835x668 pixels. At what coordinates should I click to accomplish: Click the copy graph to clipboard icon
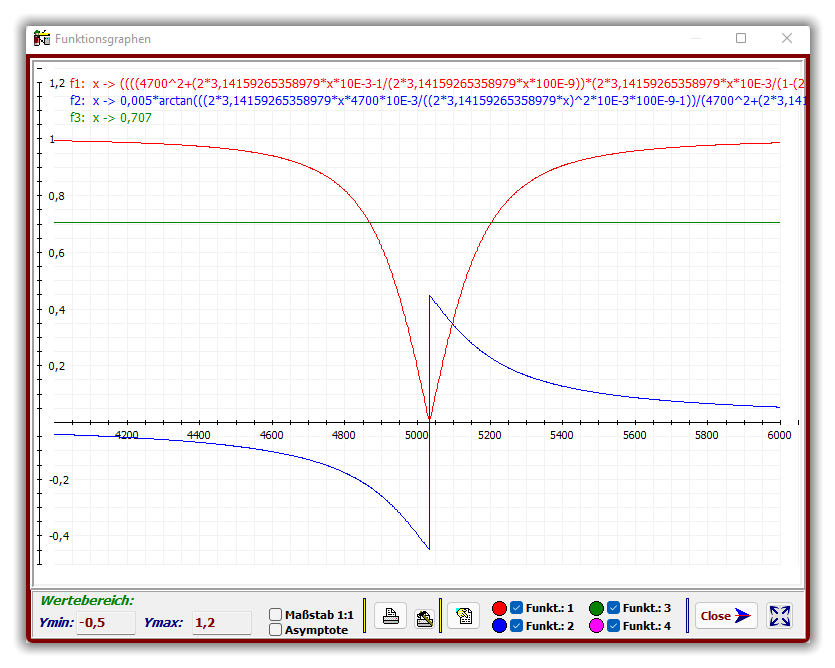[463, 616]
